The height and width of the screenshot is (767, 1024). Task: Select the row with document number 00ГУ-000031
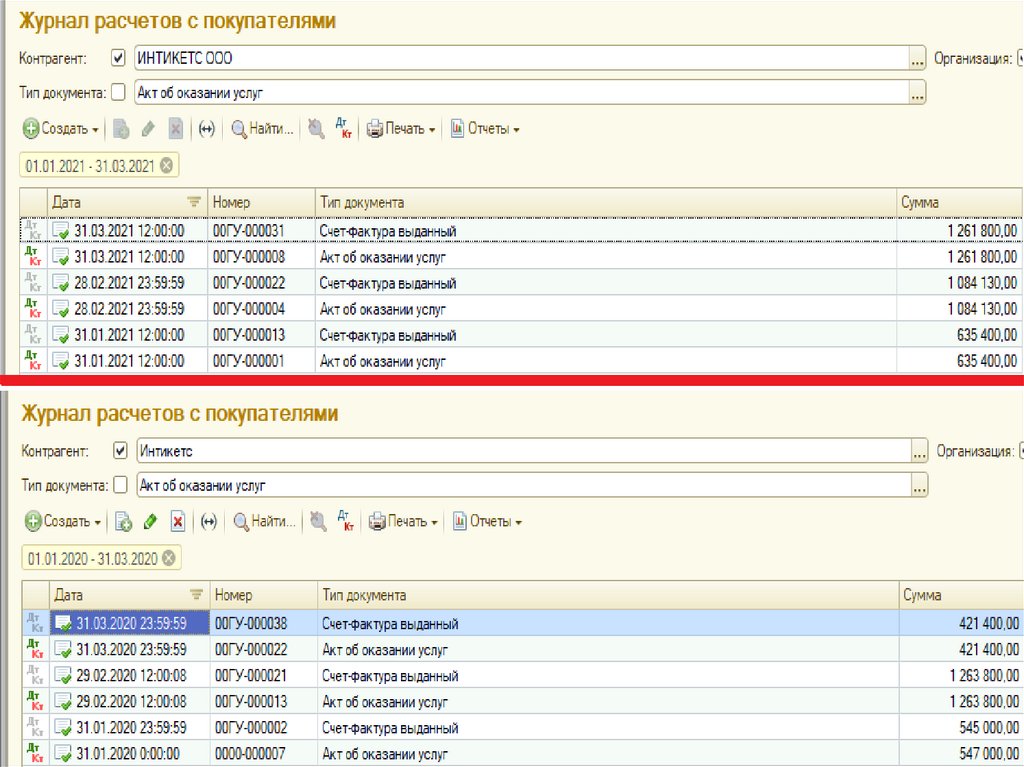pyautogui.click(x=249, y=231)
